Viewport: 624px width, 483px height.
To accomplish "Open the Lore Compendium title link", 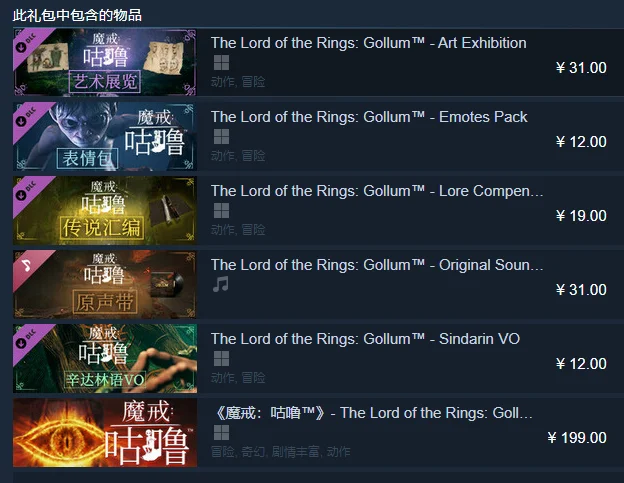I will click(x=377, y=191).
